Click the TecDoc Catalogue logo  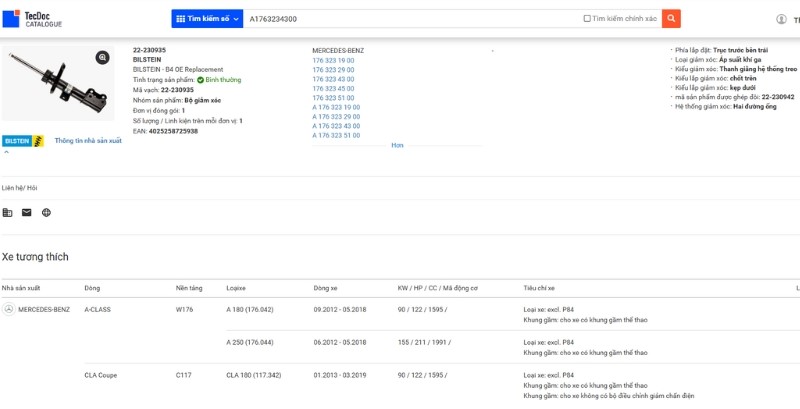(33, 19)
